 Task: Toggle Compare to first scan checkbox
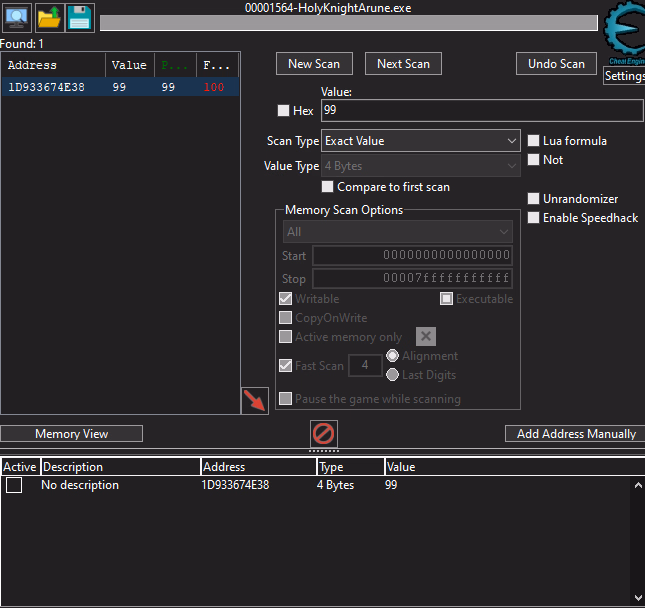(x=327, y=187)
